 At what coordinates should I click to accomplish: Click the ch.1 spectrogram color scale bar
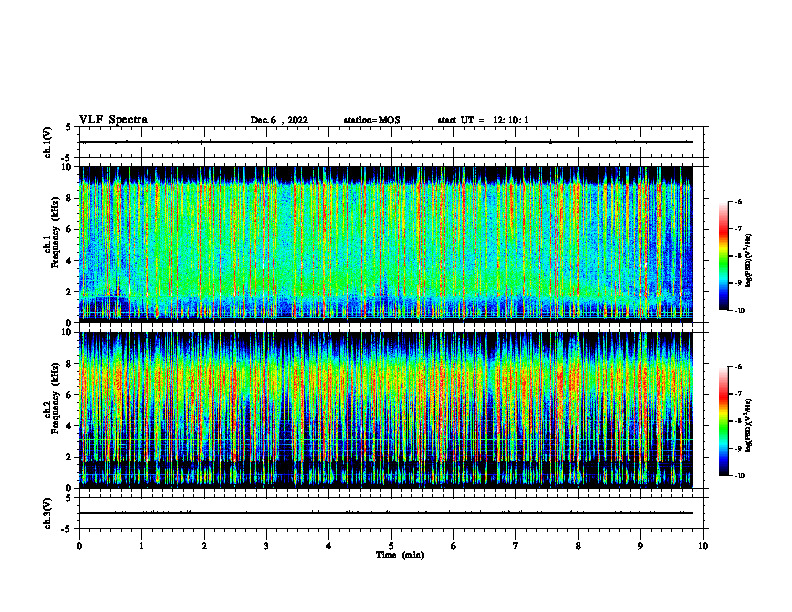(x=723, y=256)
